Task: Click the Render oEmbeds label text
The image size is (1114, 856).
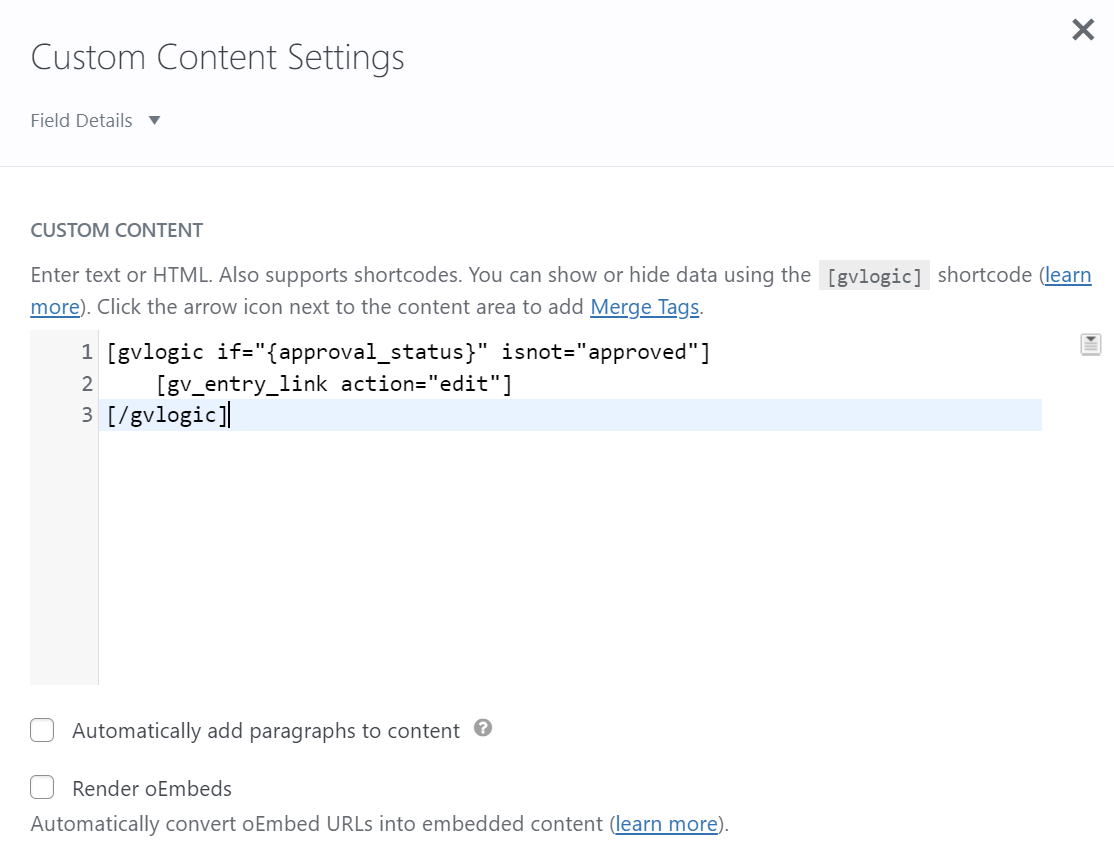Action: 152,789
